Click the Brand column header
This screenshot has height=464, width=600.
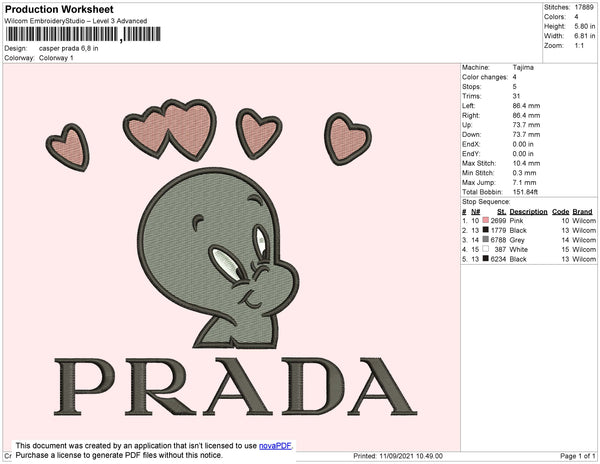pyautogui.click(x=582, y=212)
